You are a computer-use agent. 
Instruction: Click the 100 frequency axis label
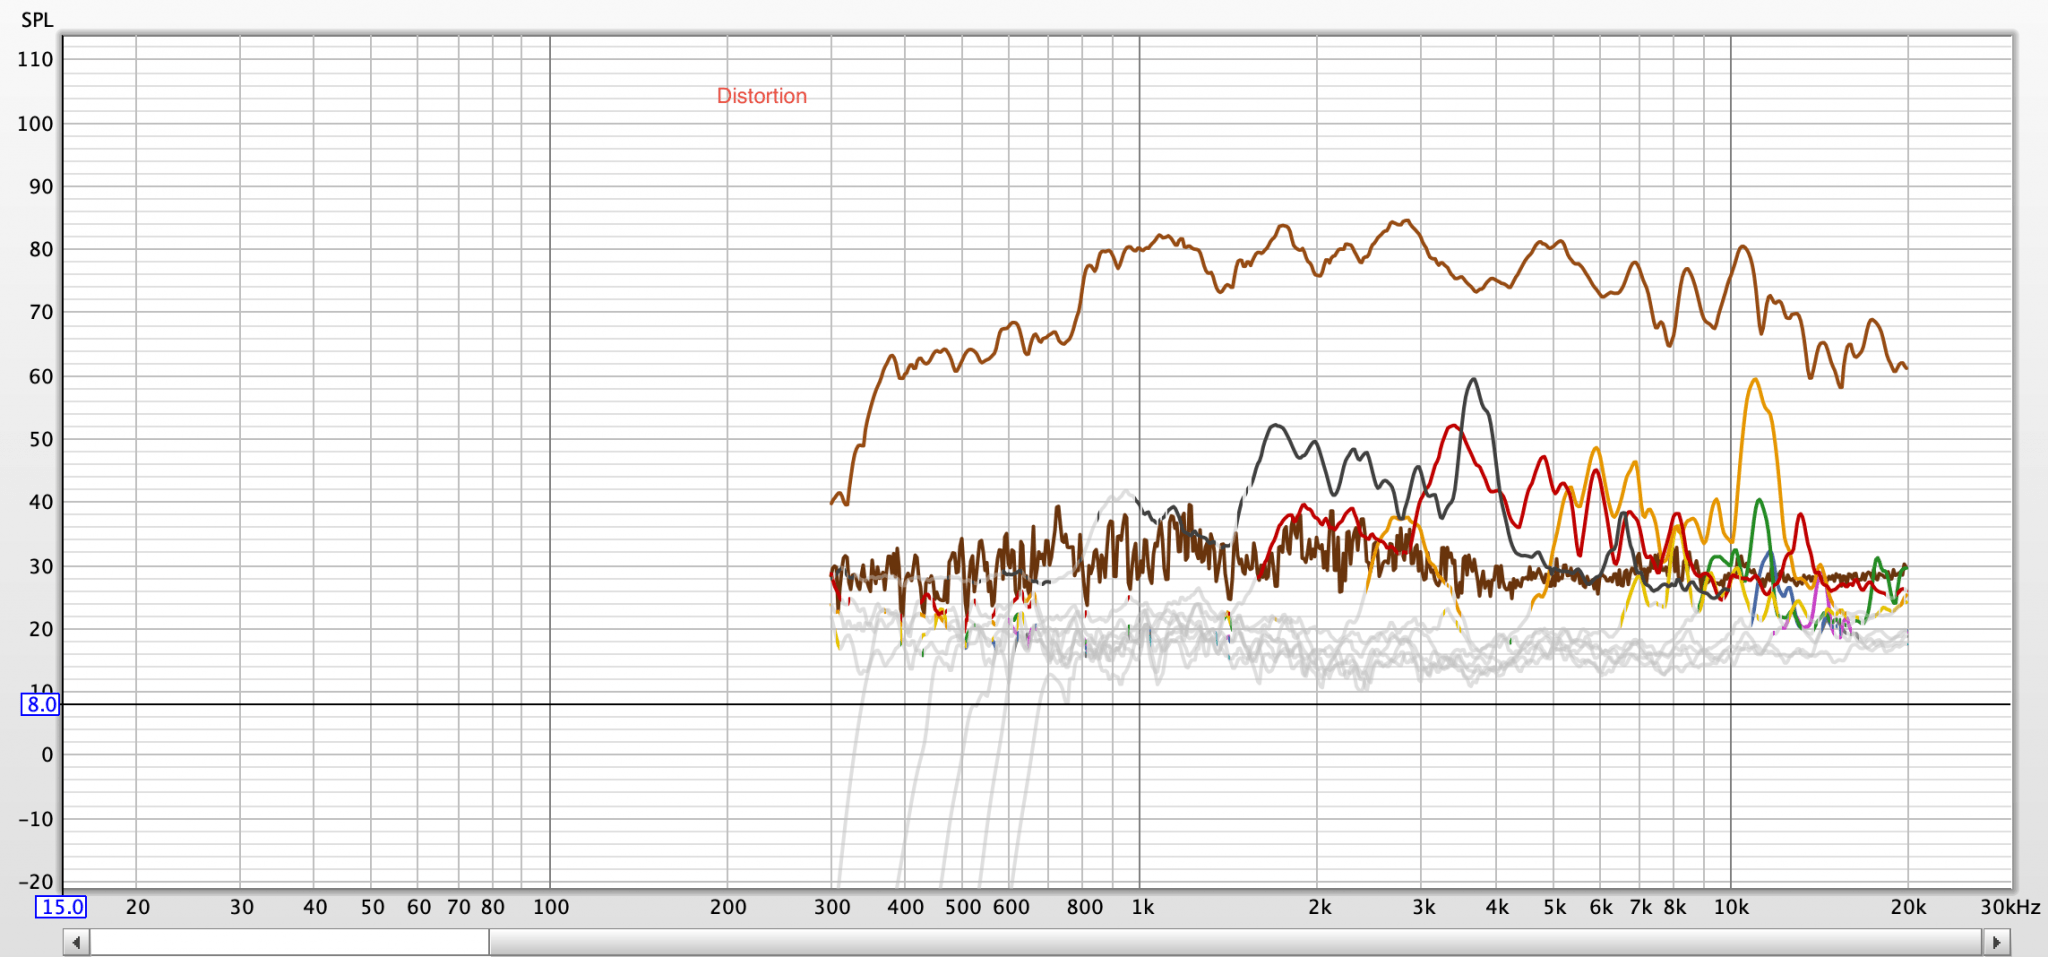pyautogui.click(x=551, y=907)
